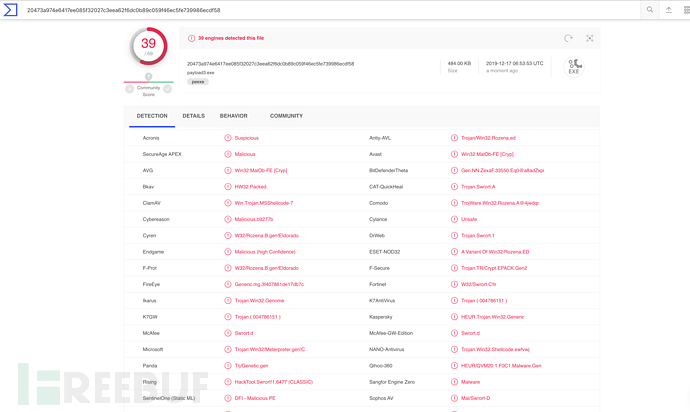Click warning icon beside Kaspersky HEUR detection

click(x=454, y=317)
